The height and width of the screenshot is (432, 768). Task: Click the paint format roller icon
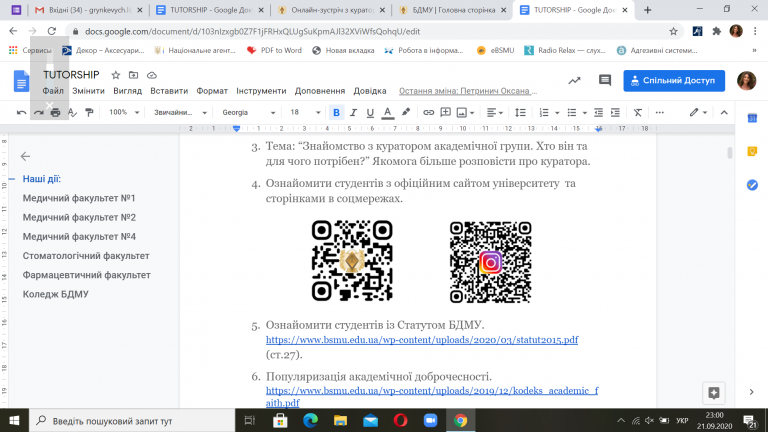click(x=72, y=113)
